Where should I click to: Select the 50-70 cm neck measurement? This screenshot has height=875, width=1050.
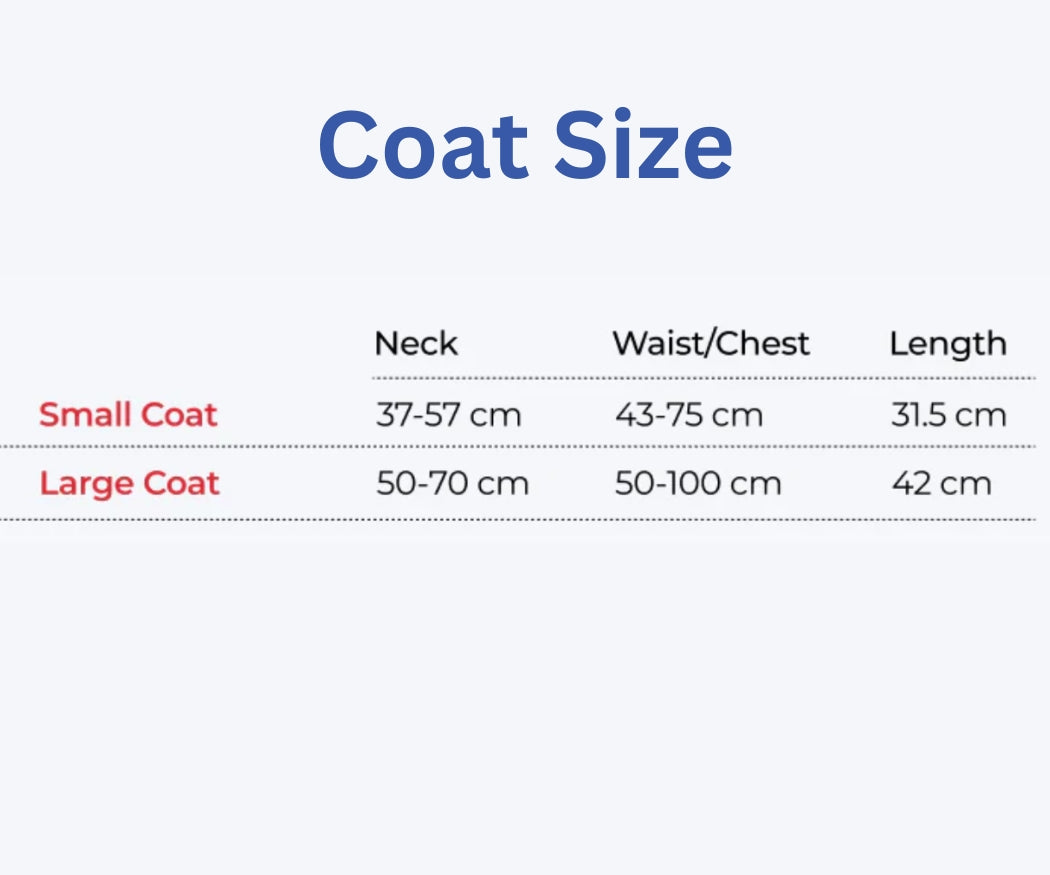(451, 484)
